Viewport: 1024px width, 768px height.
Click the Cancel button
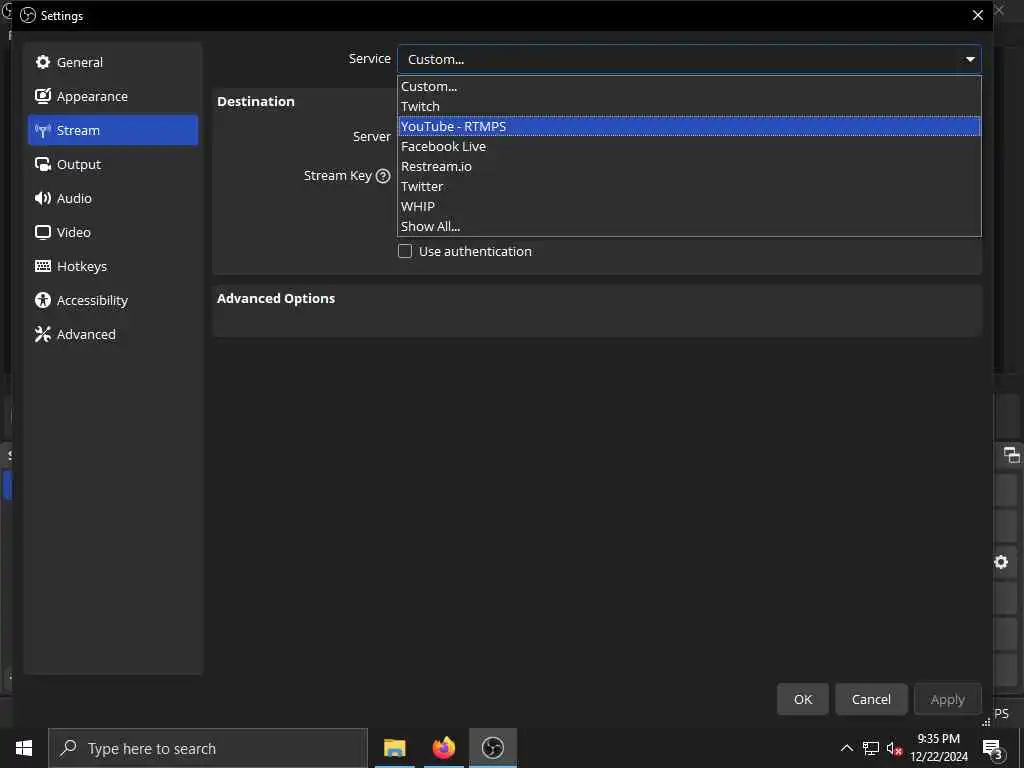click(x=871, y=699)
